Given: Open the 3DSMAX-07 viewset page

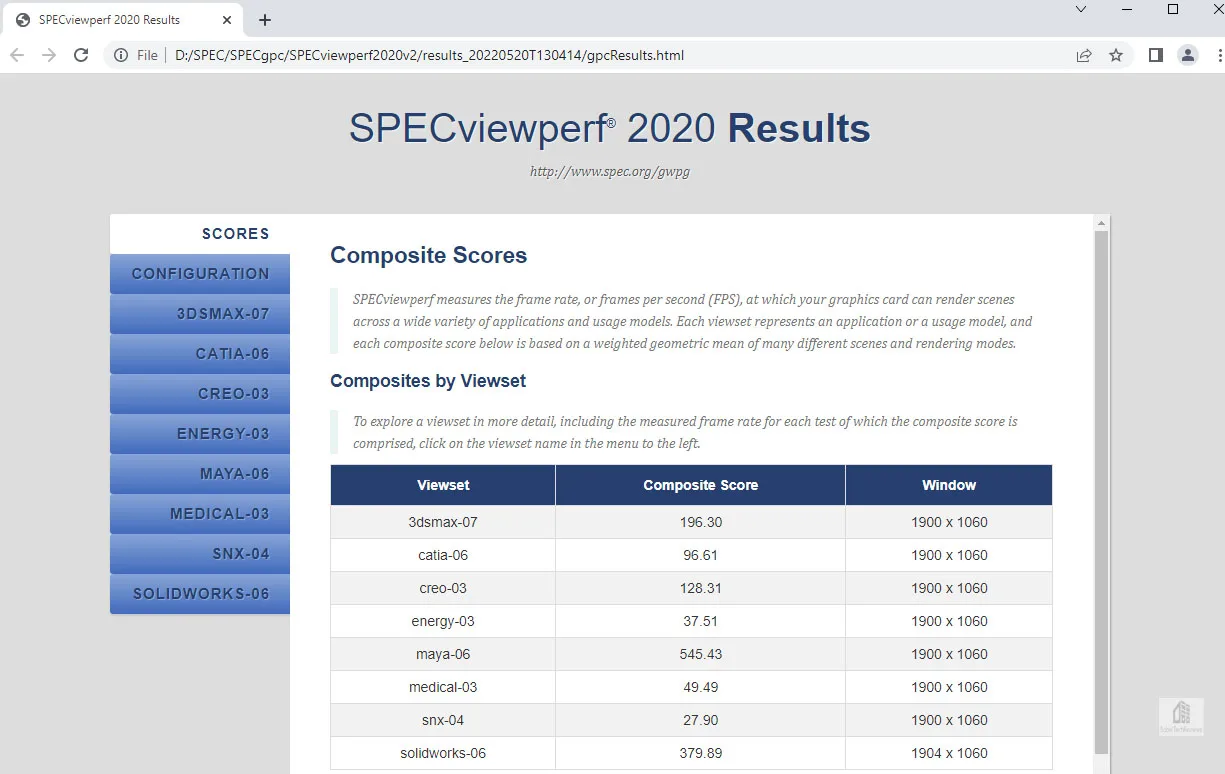Looking at the screenshot, I should pos(200,313).
